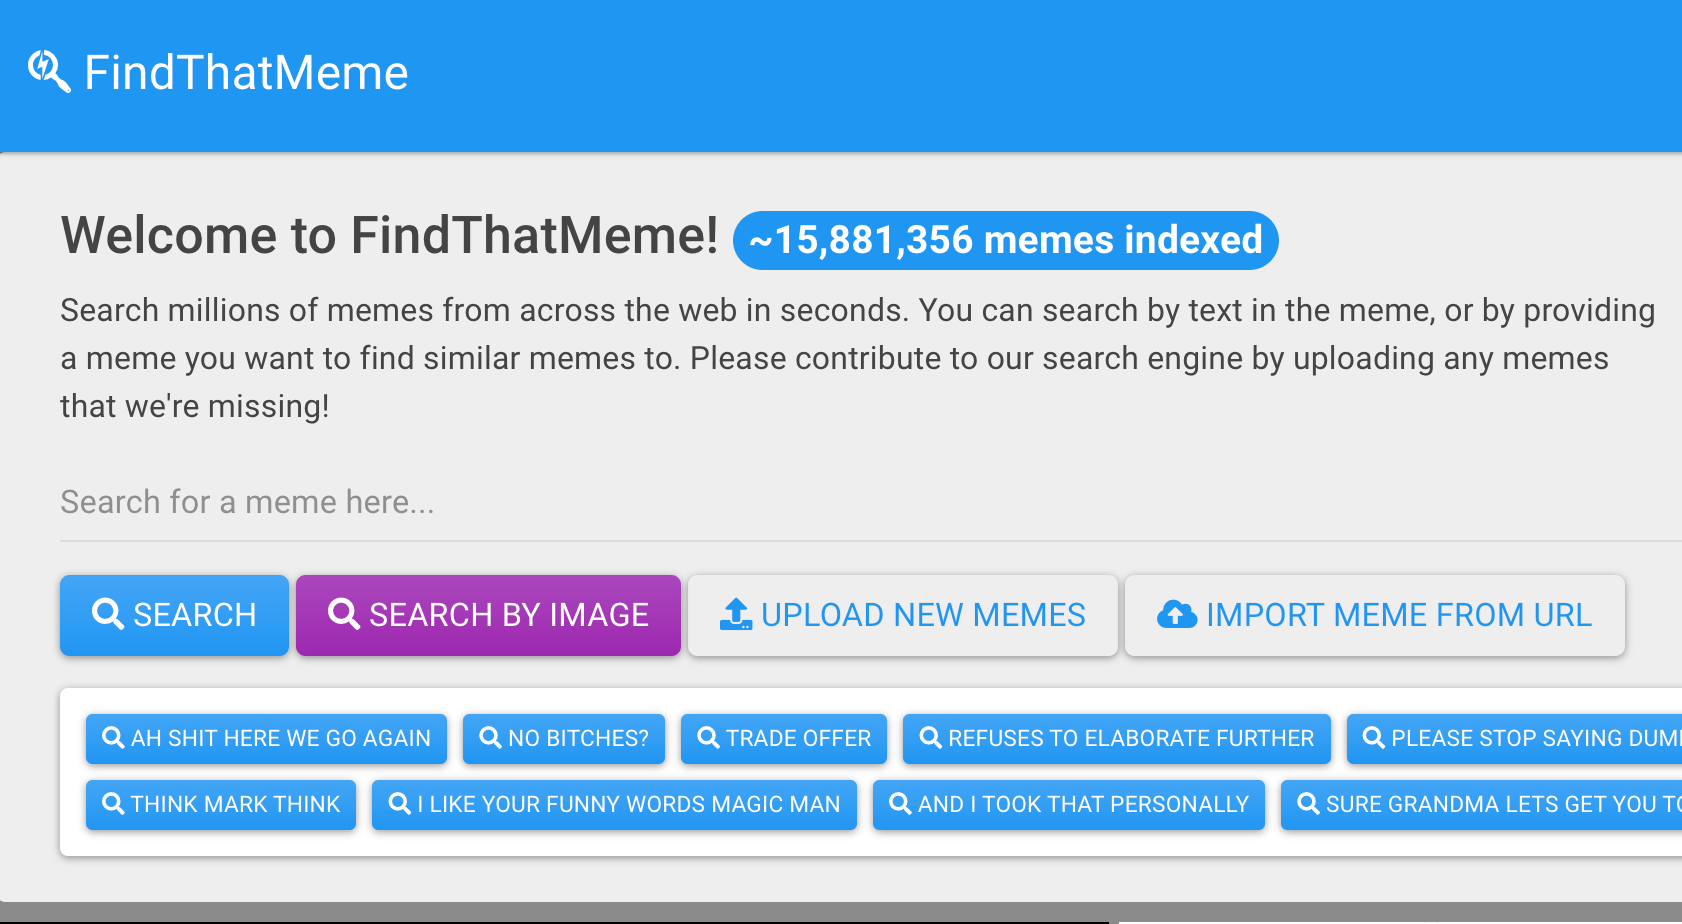Screen dimensions: 1682x924
Task: Click the magnifier icon inside SEARCH BY IMAGE
Action: click(x=344, y=614)
